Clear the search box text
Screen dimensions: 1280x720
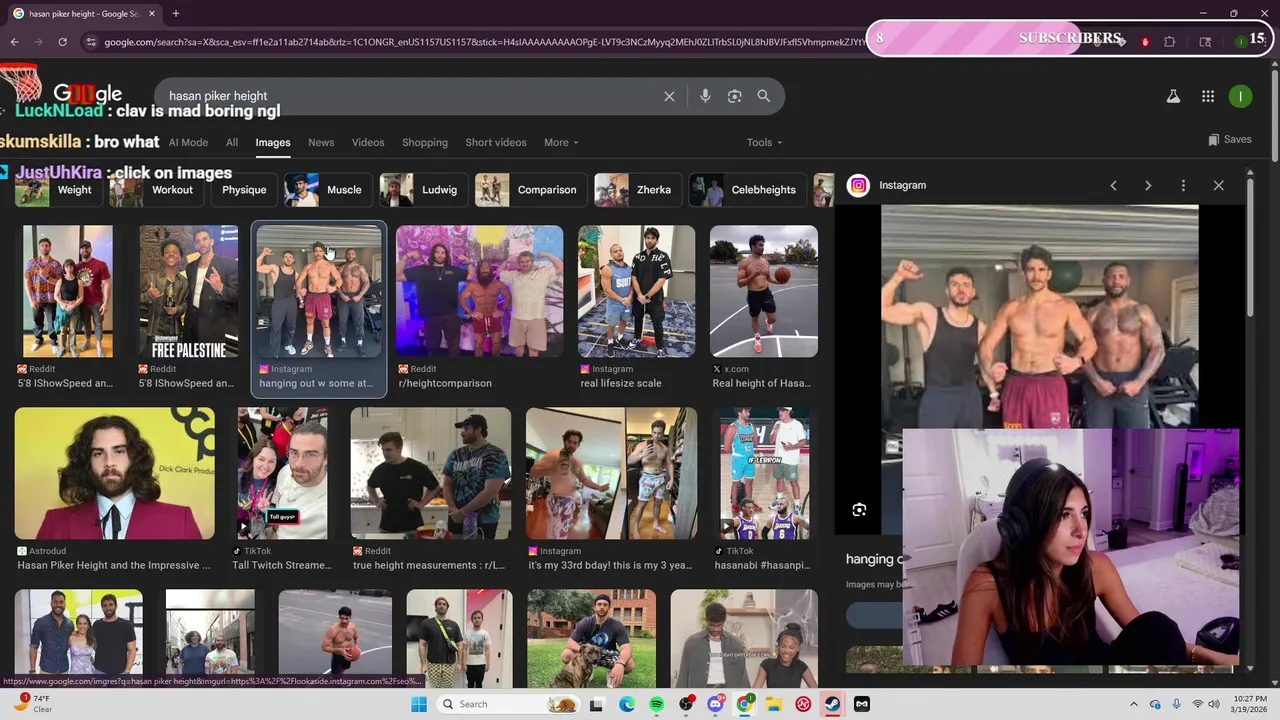coord(669,96)
